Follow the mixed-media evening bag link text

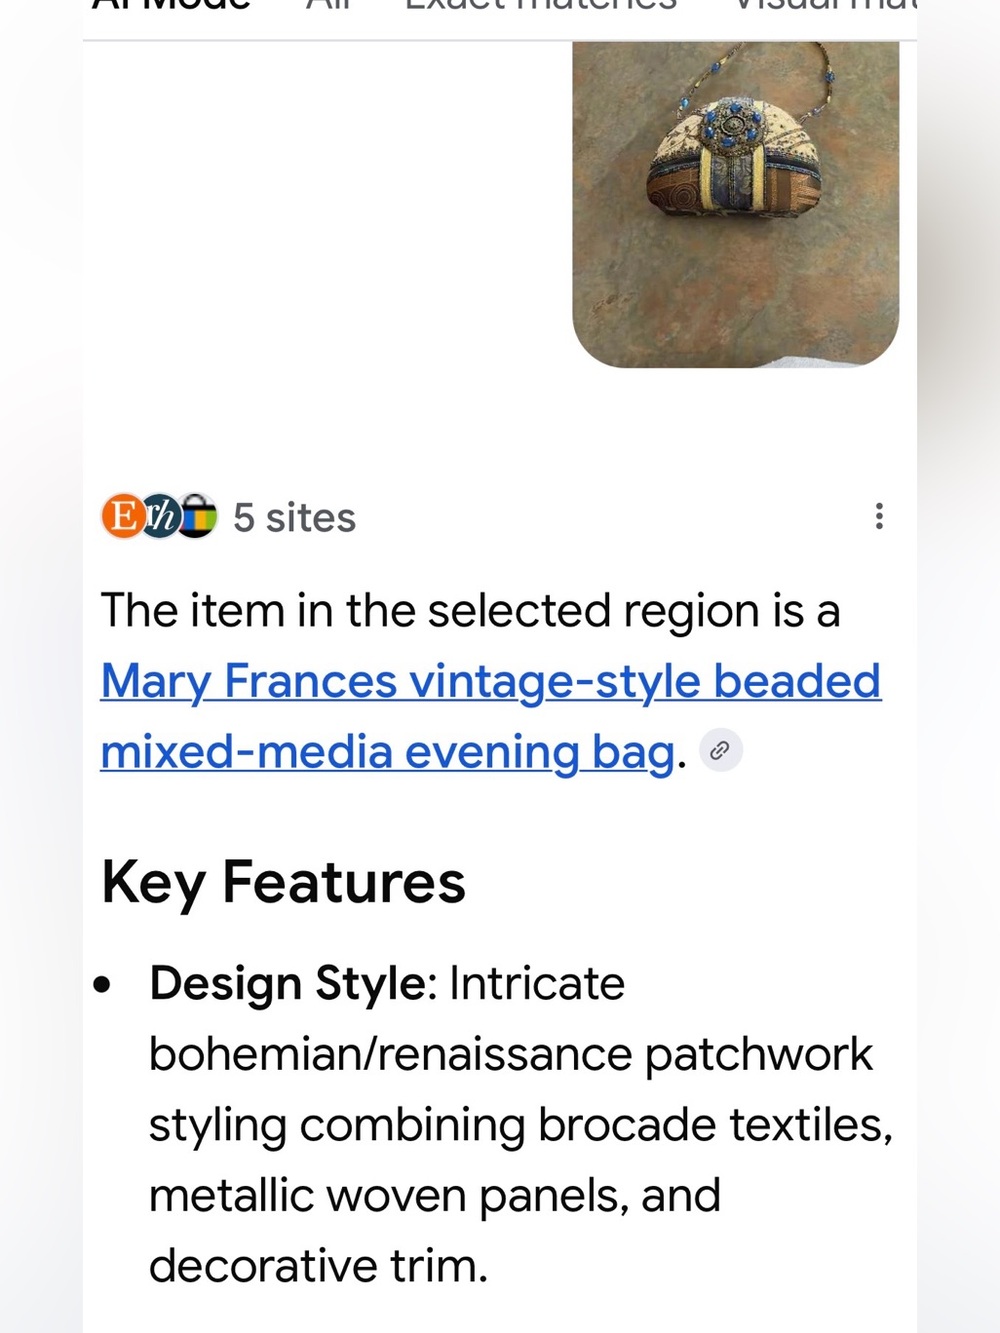[388, 752]
